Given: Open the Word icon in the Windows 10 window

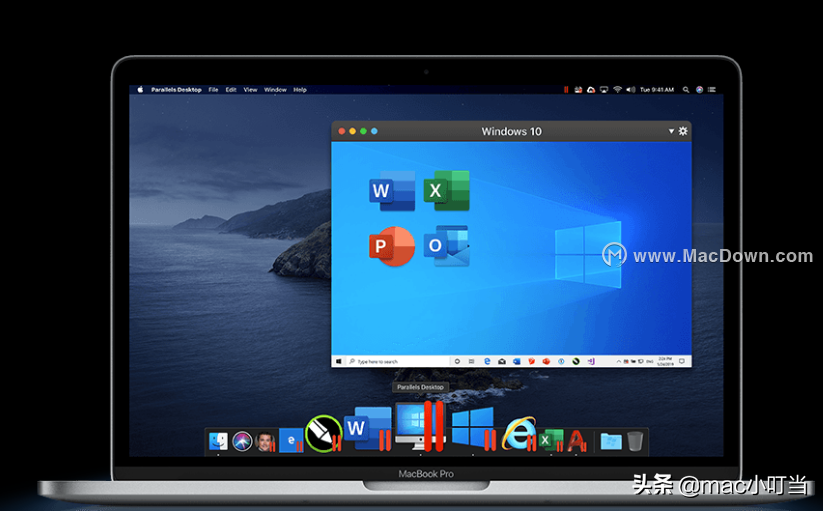Looking at the screenshot, I should (x=392, y=191).
